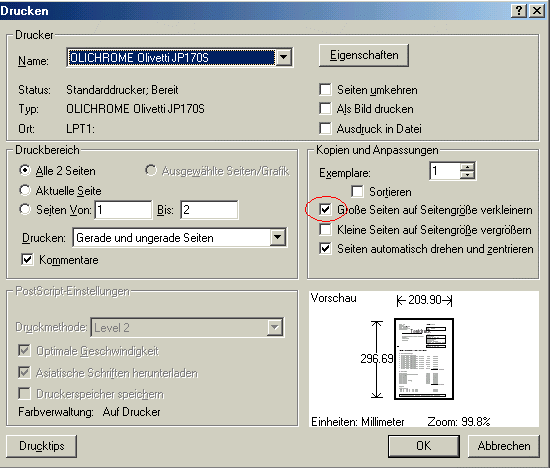Click the Bis end page field
550x468 pixels.
(x=209, y=210)
